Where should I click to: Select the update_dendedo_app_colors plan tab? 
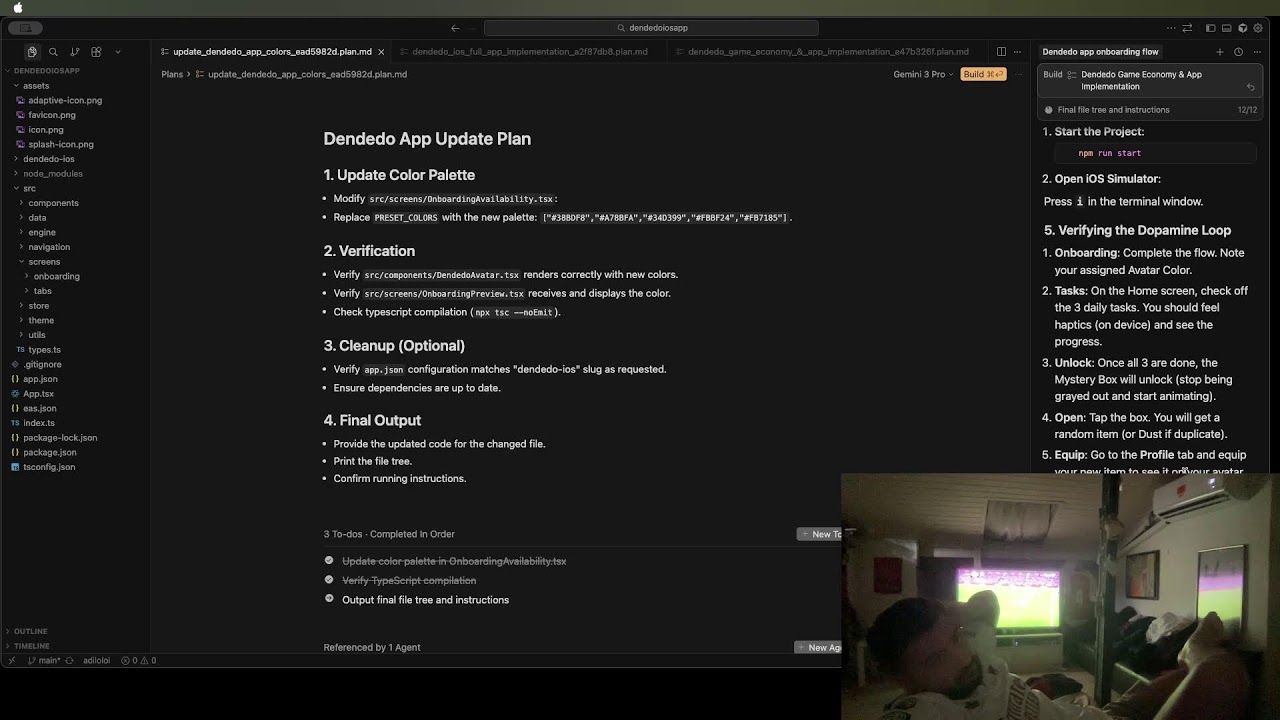pos(272,51)
